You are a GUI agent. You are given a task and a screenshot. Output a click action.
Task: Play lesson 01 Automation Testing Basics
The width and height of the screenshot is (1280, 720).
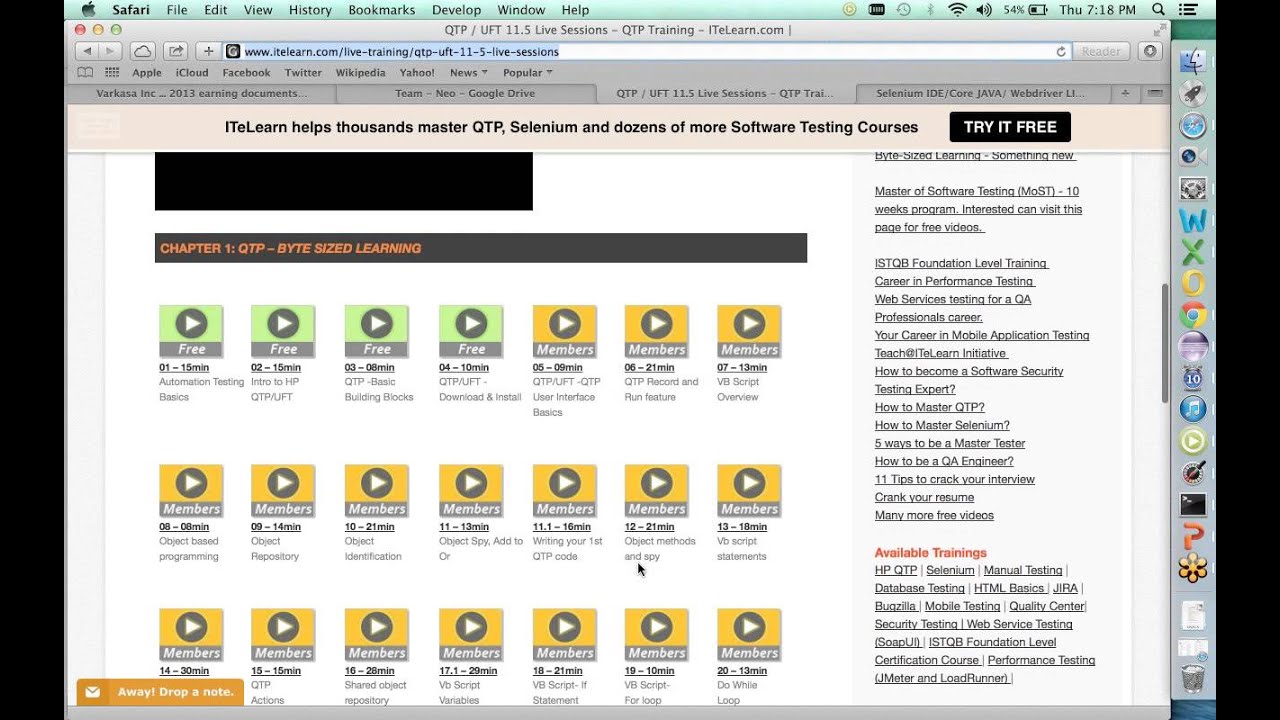coord(191,331)
